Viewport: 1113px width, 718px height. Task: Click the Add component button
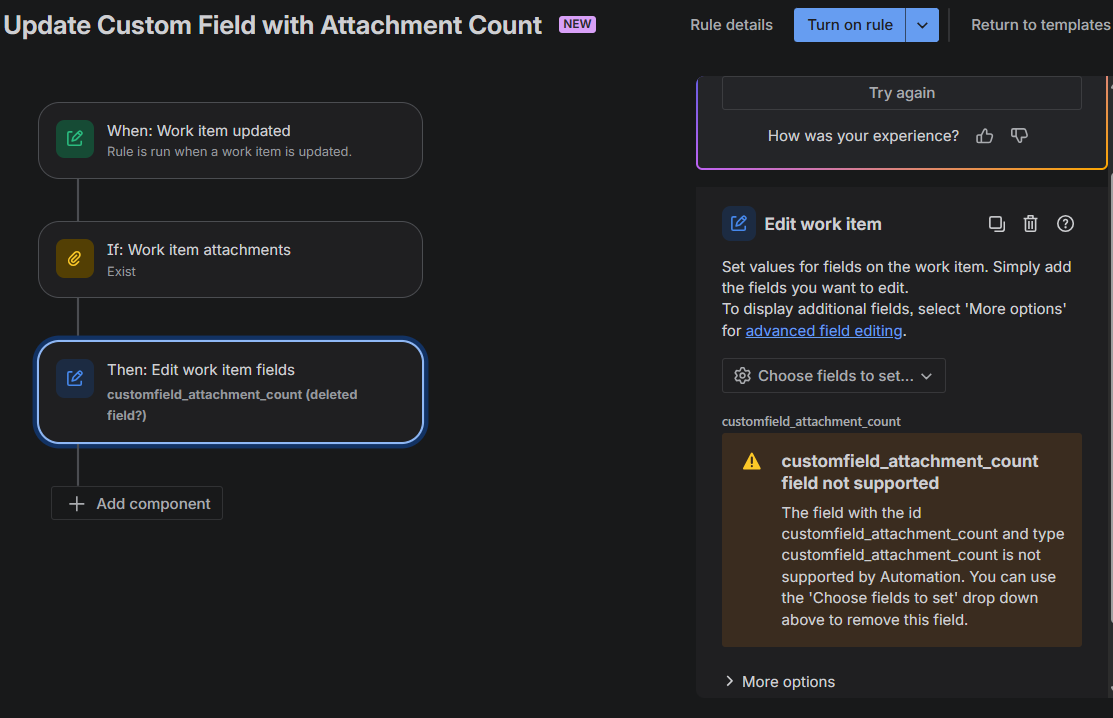pyautogui.click(x=137, y=503)
